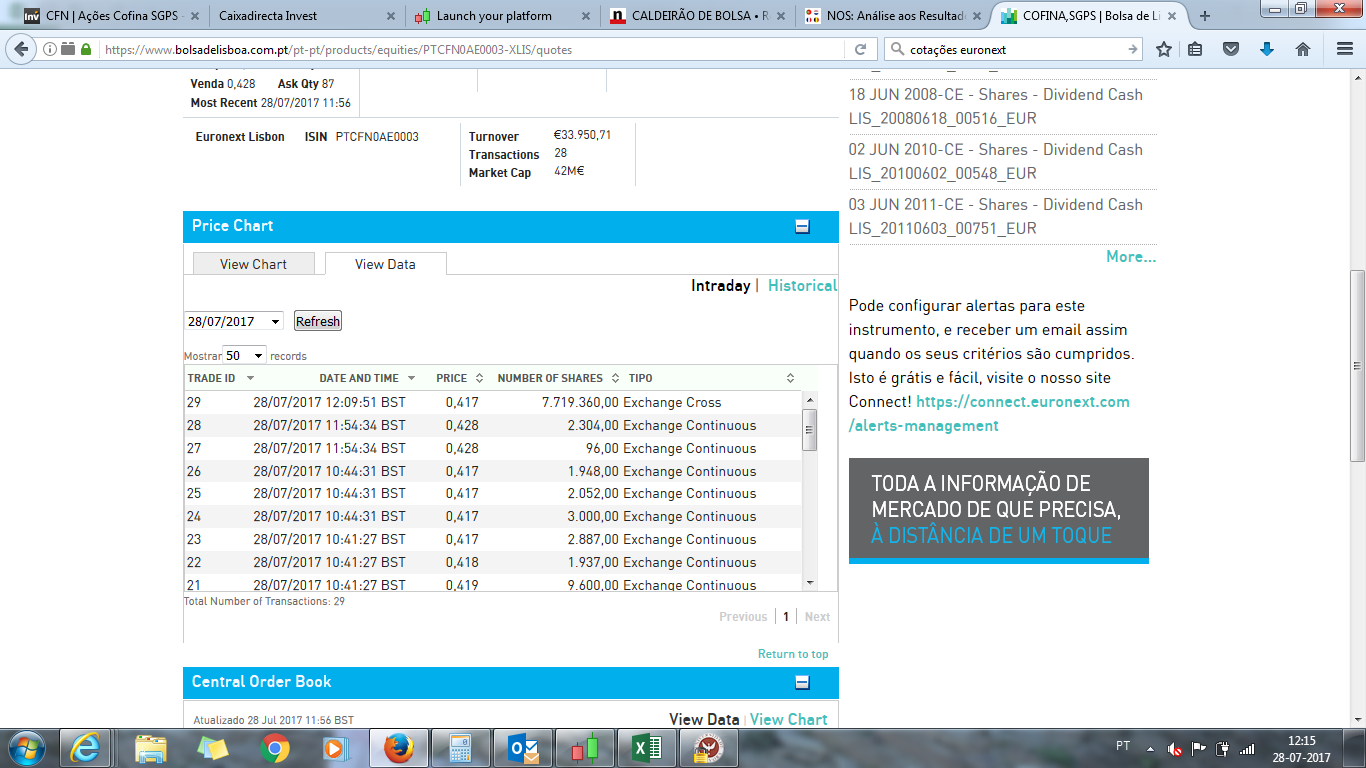1366x768 pixels.
Task: Sort the NUMBER OF SHARES column
Action: (613, 378)
